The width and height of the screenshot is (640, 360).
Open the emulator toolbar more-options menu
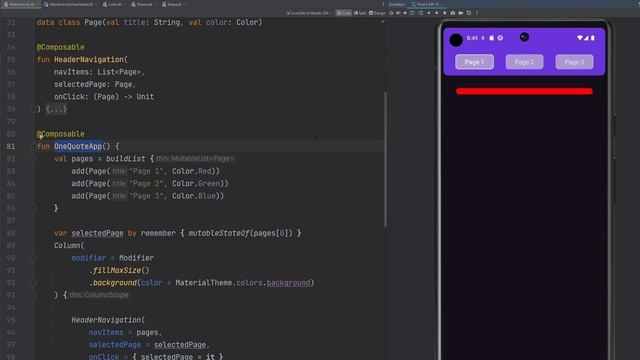[x=477, y=13]
